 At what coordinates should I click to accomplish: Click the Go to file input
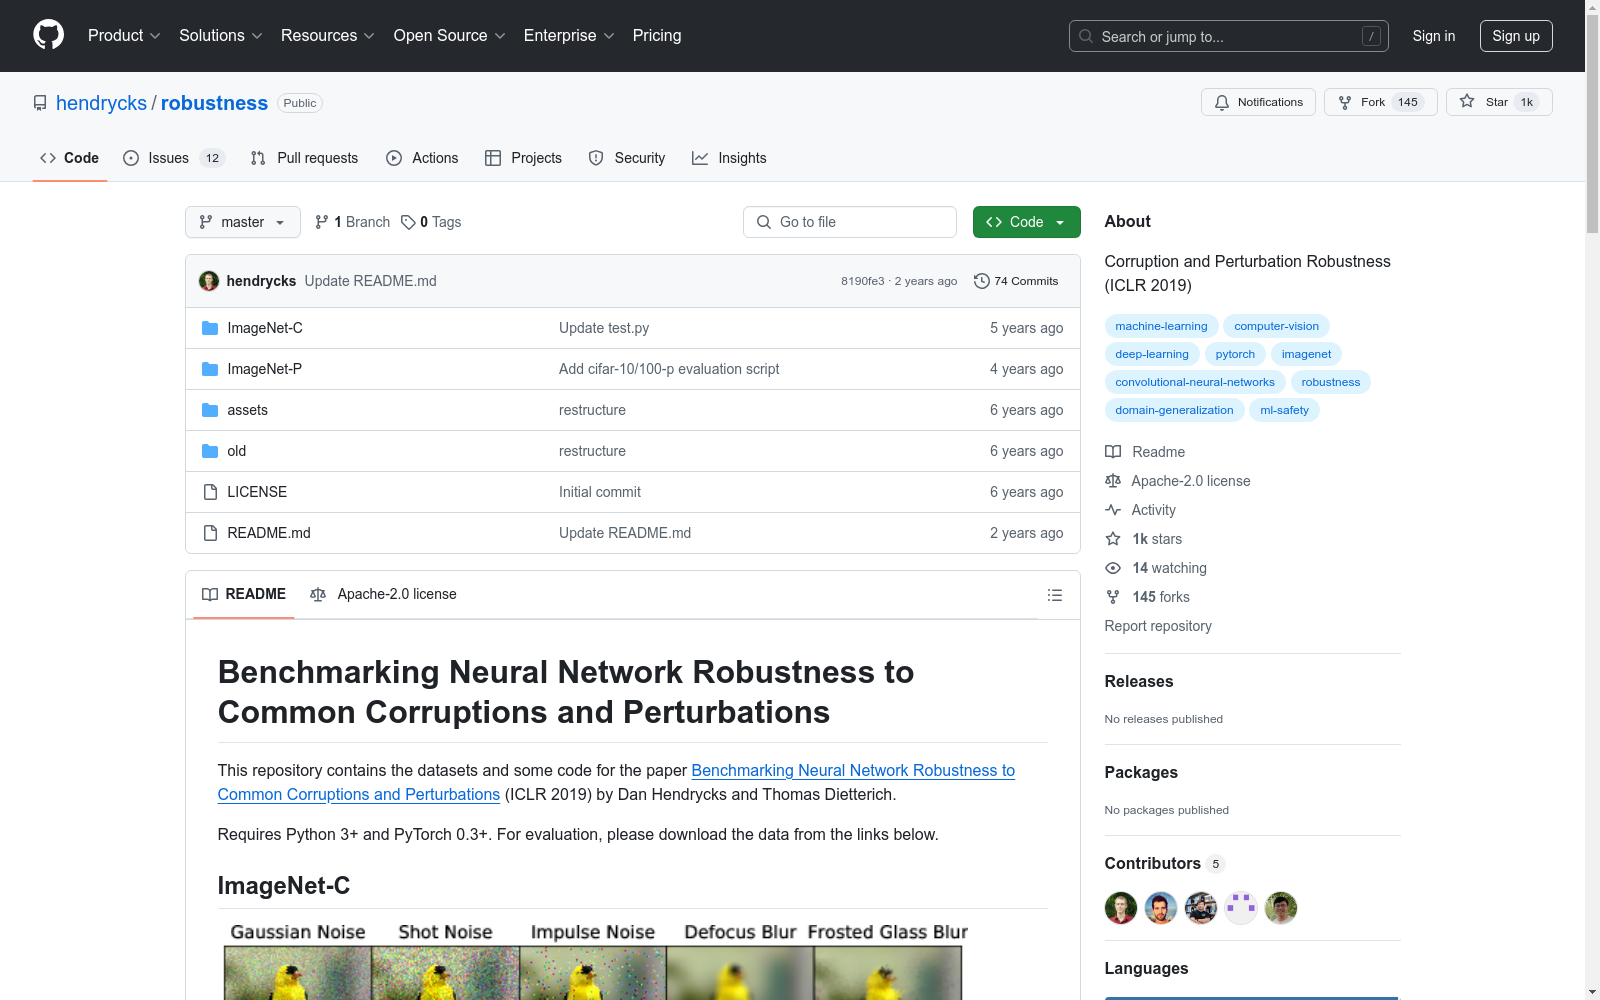(850, 222)
